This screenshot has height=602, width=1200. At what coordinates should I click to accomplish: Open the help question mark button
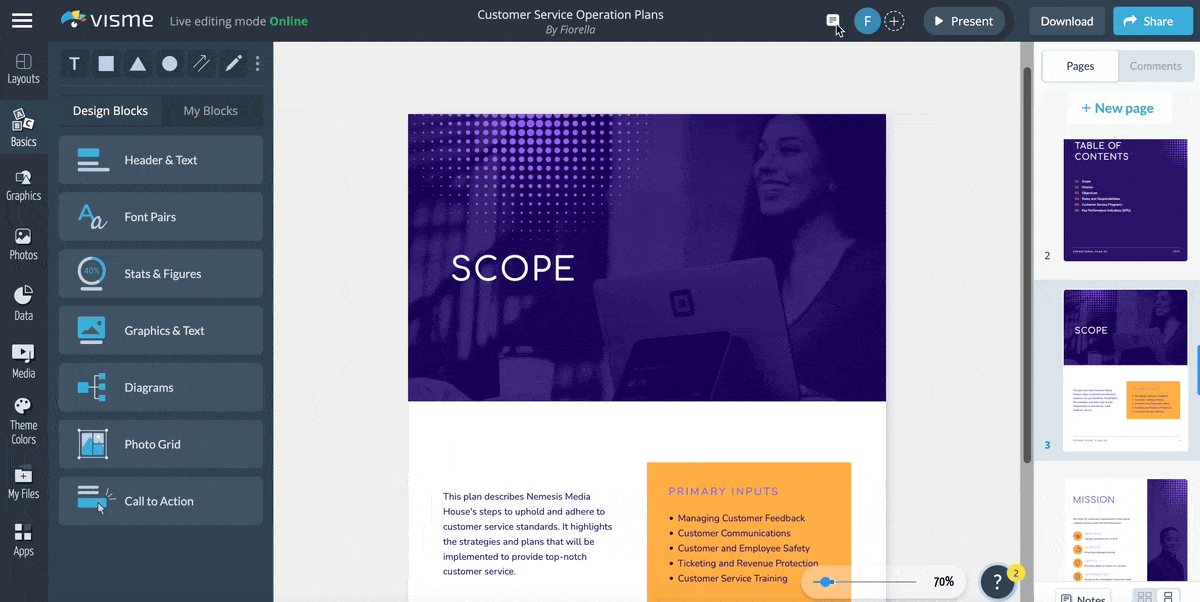pyautogui.click(x=997, y=582)
